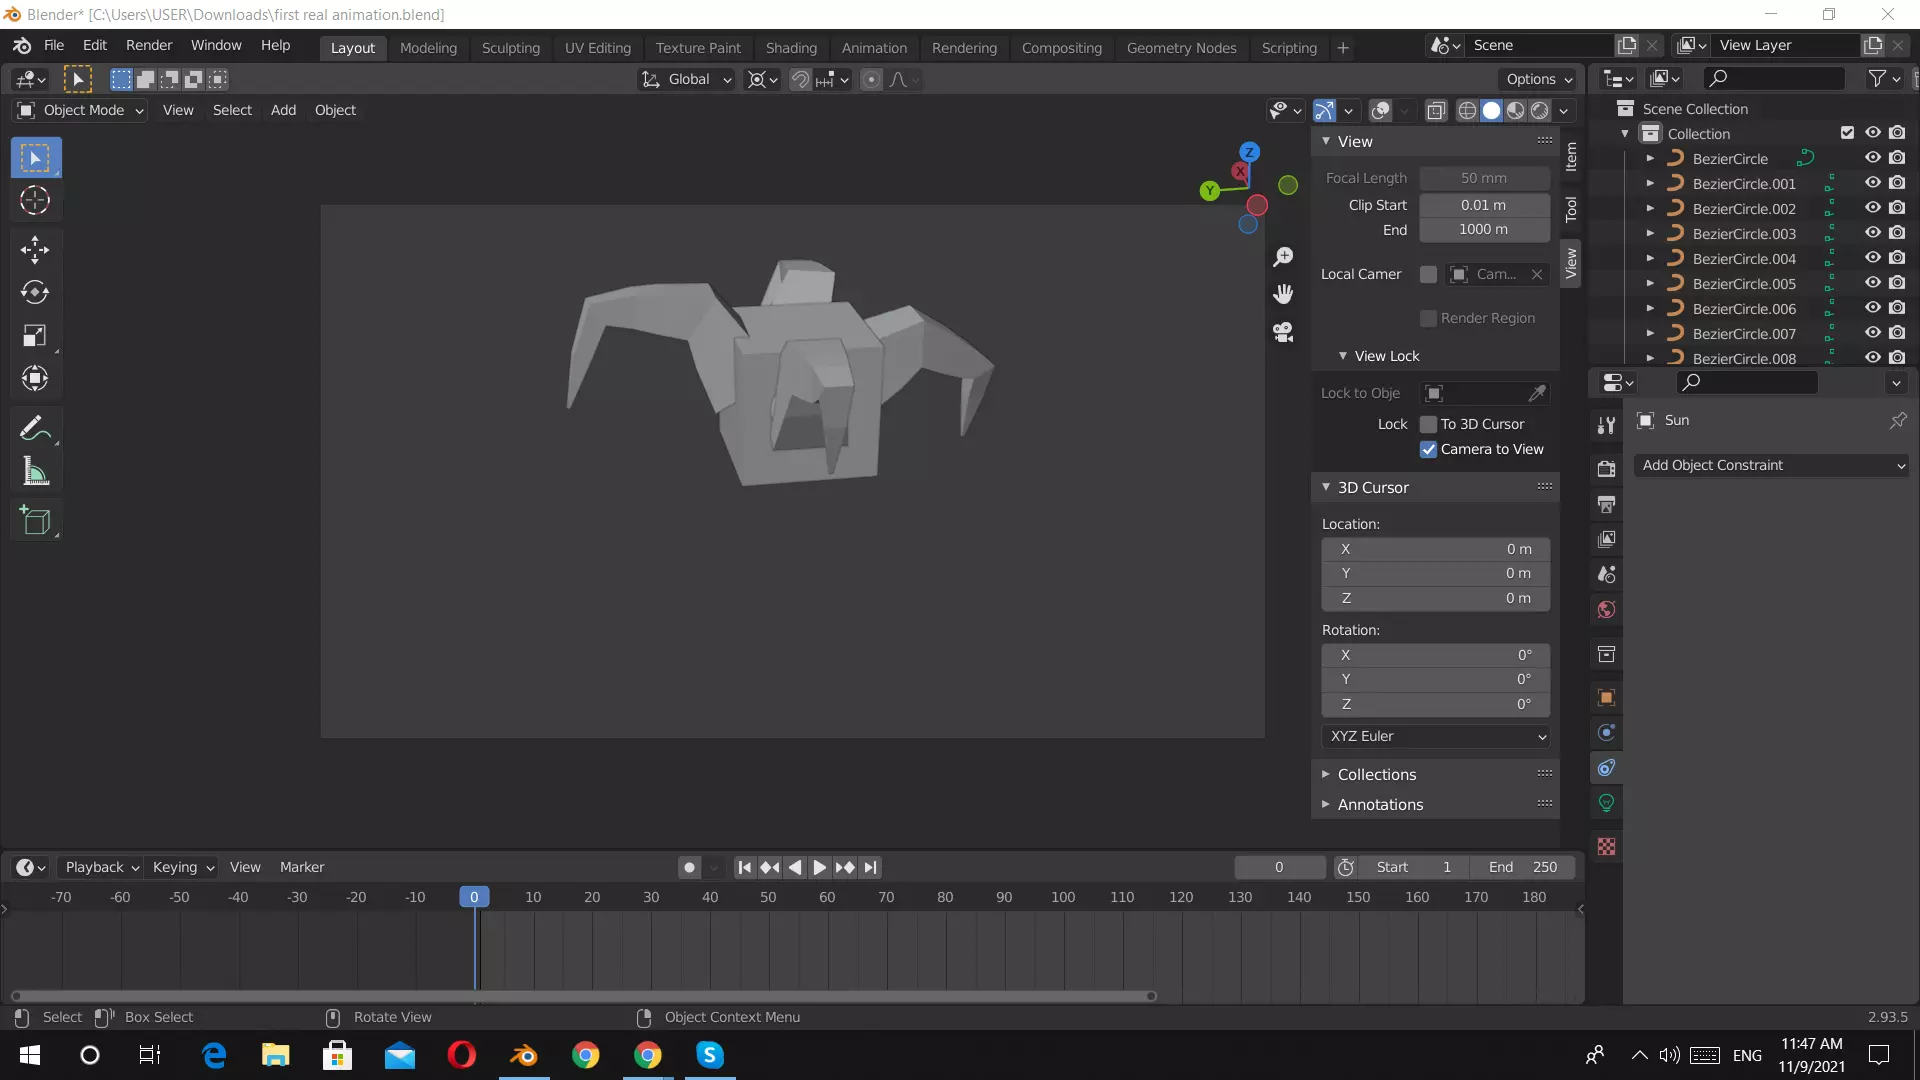Open the Object Mode dropdown

click(x=82, y=110)
